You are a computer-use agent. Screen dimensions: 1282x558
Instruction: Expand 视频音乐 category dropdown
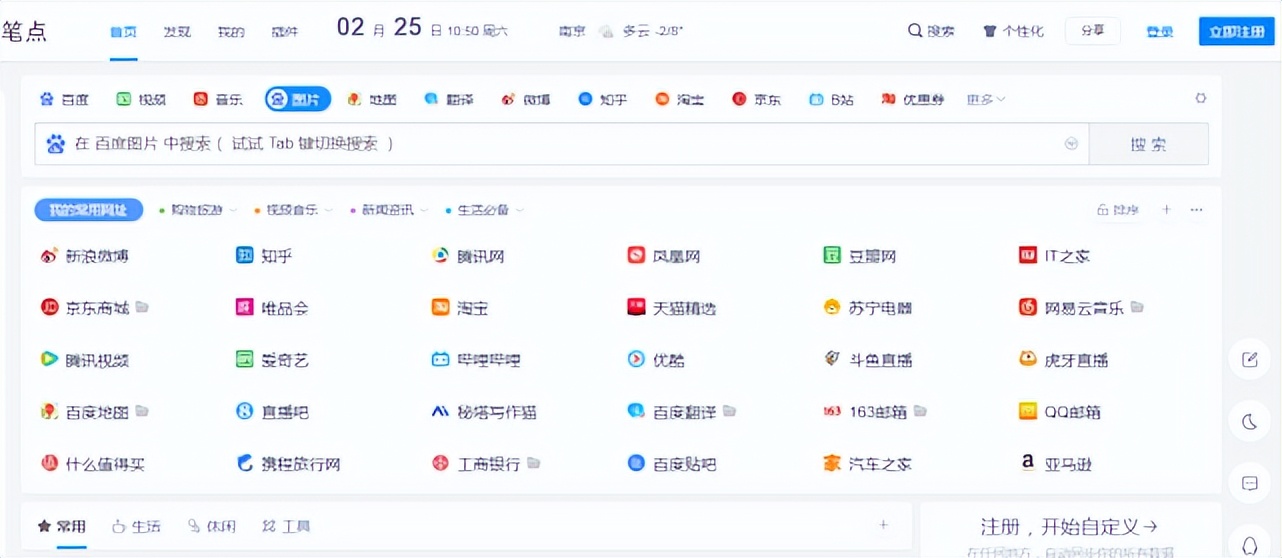(x=294, y=210)
